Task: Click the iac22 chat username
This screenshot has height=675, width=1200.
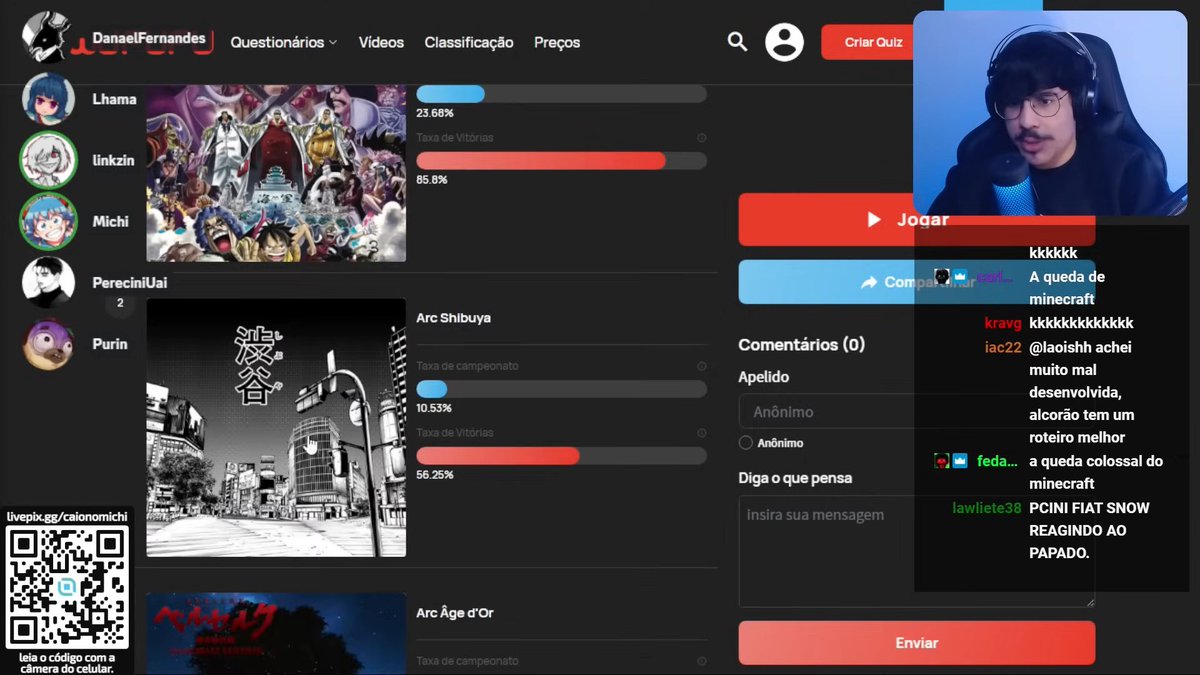Action: (1003, 348)
